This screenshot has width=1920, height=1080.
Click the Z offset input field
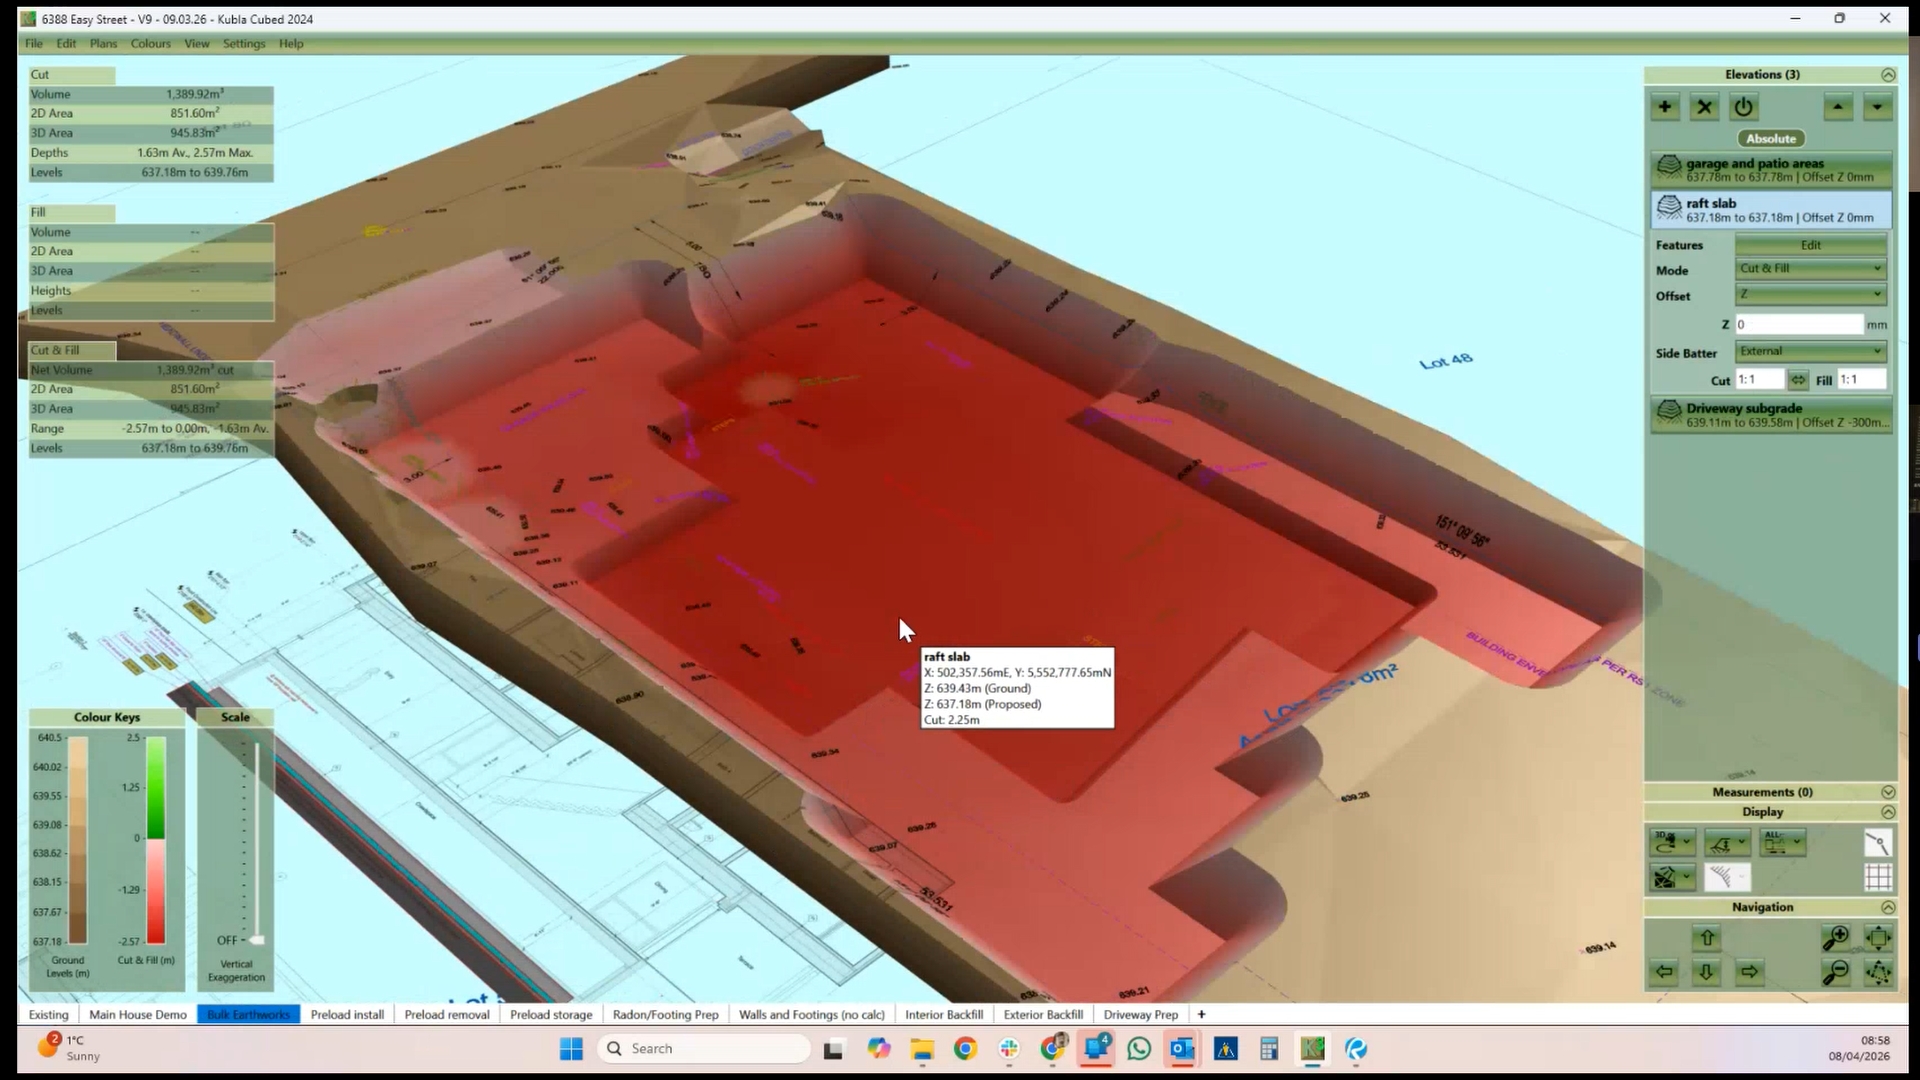[1798, 325]
